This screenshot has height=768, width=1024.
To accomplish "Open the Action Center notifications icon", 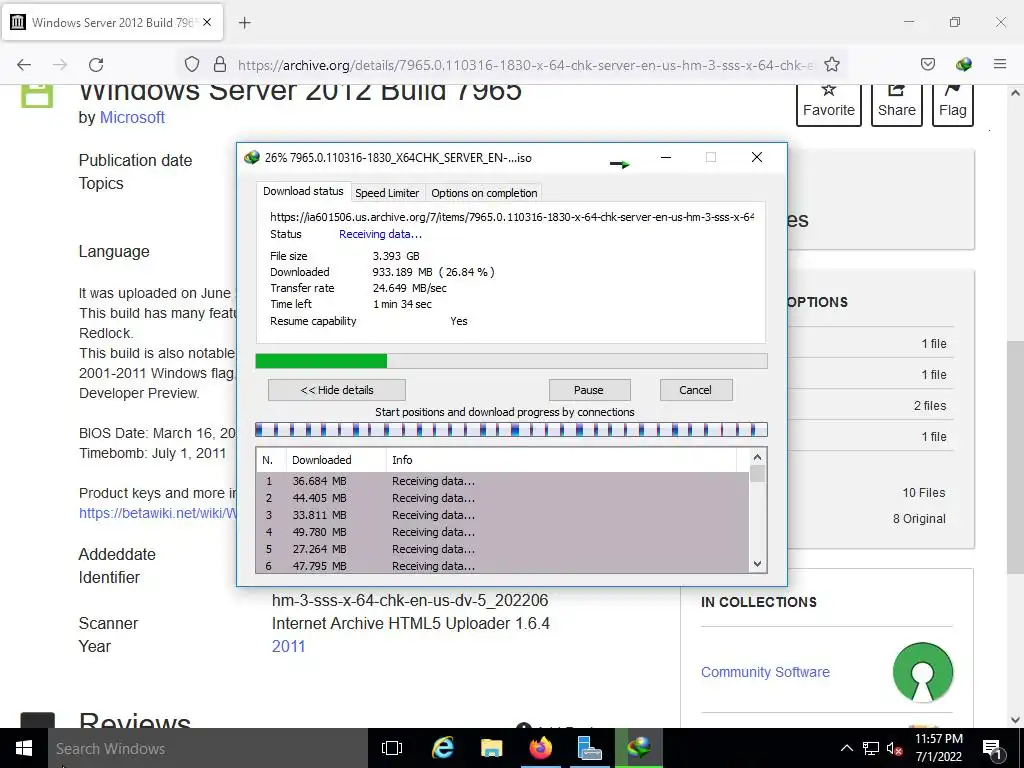I will [x=993, y=748].
